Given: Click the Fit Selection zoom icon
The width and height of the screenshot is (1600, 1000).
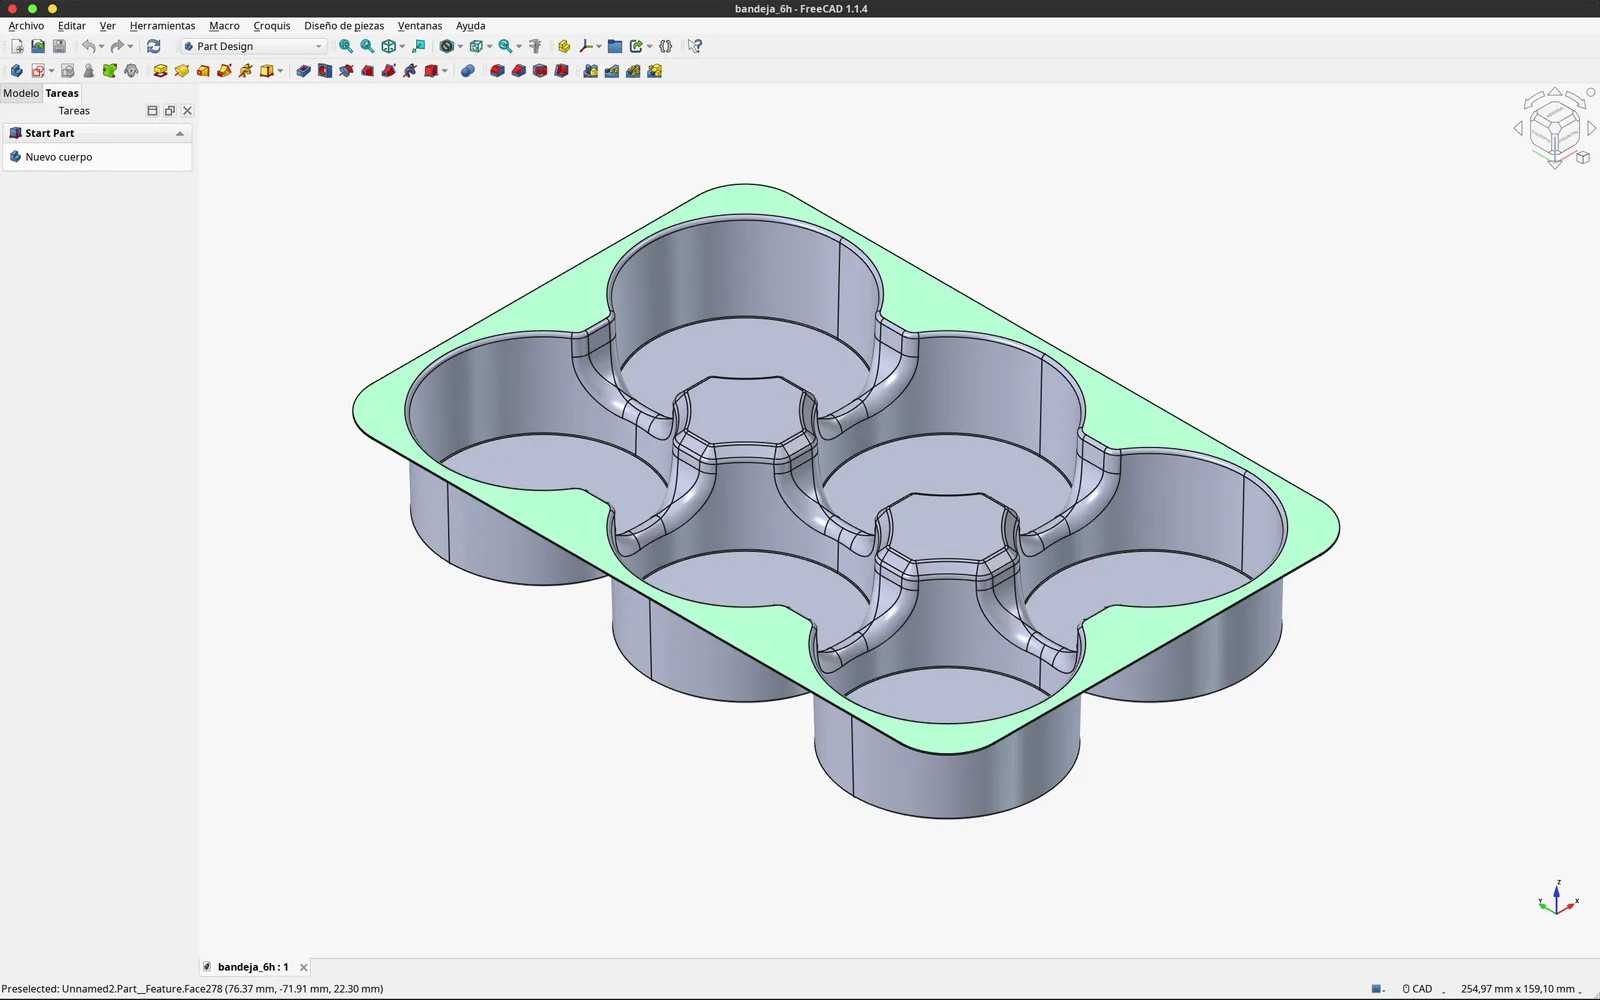Looking at the screenshot, I should coord(367,46).
